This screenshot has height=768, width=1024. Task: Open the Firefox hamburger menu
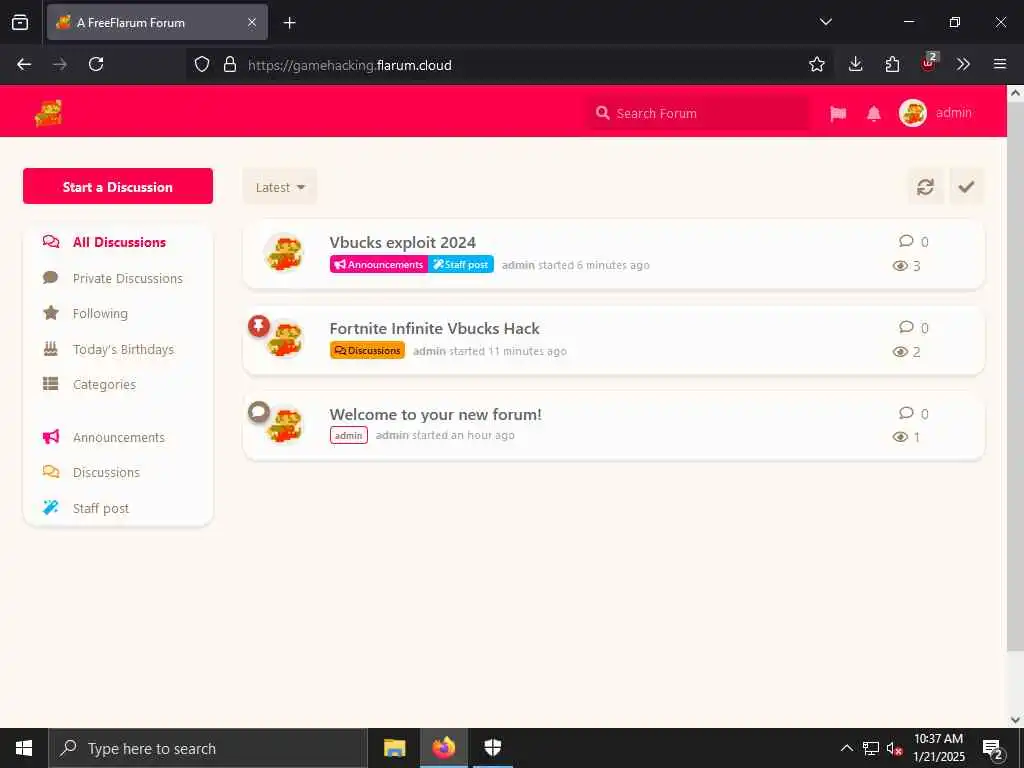coord(1000,64)
